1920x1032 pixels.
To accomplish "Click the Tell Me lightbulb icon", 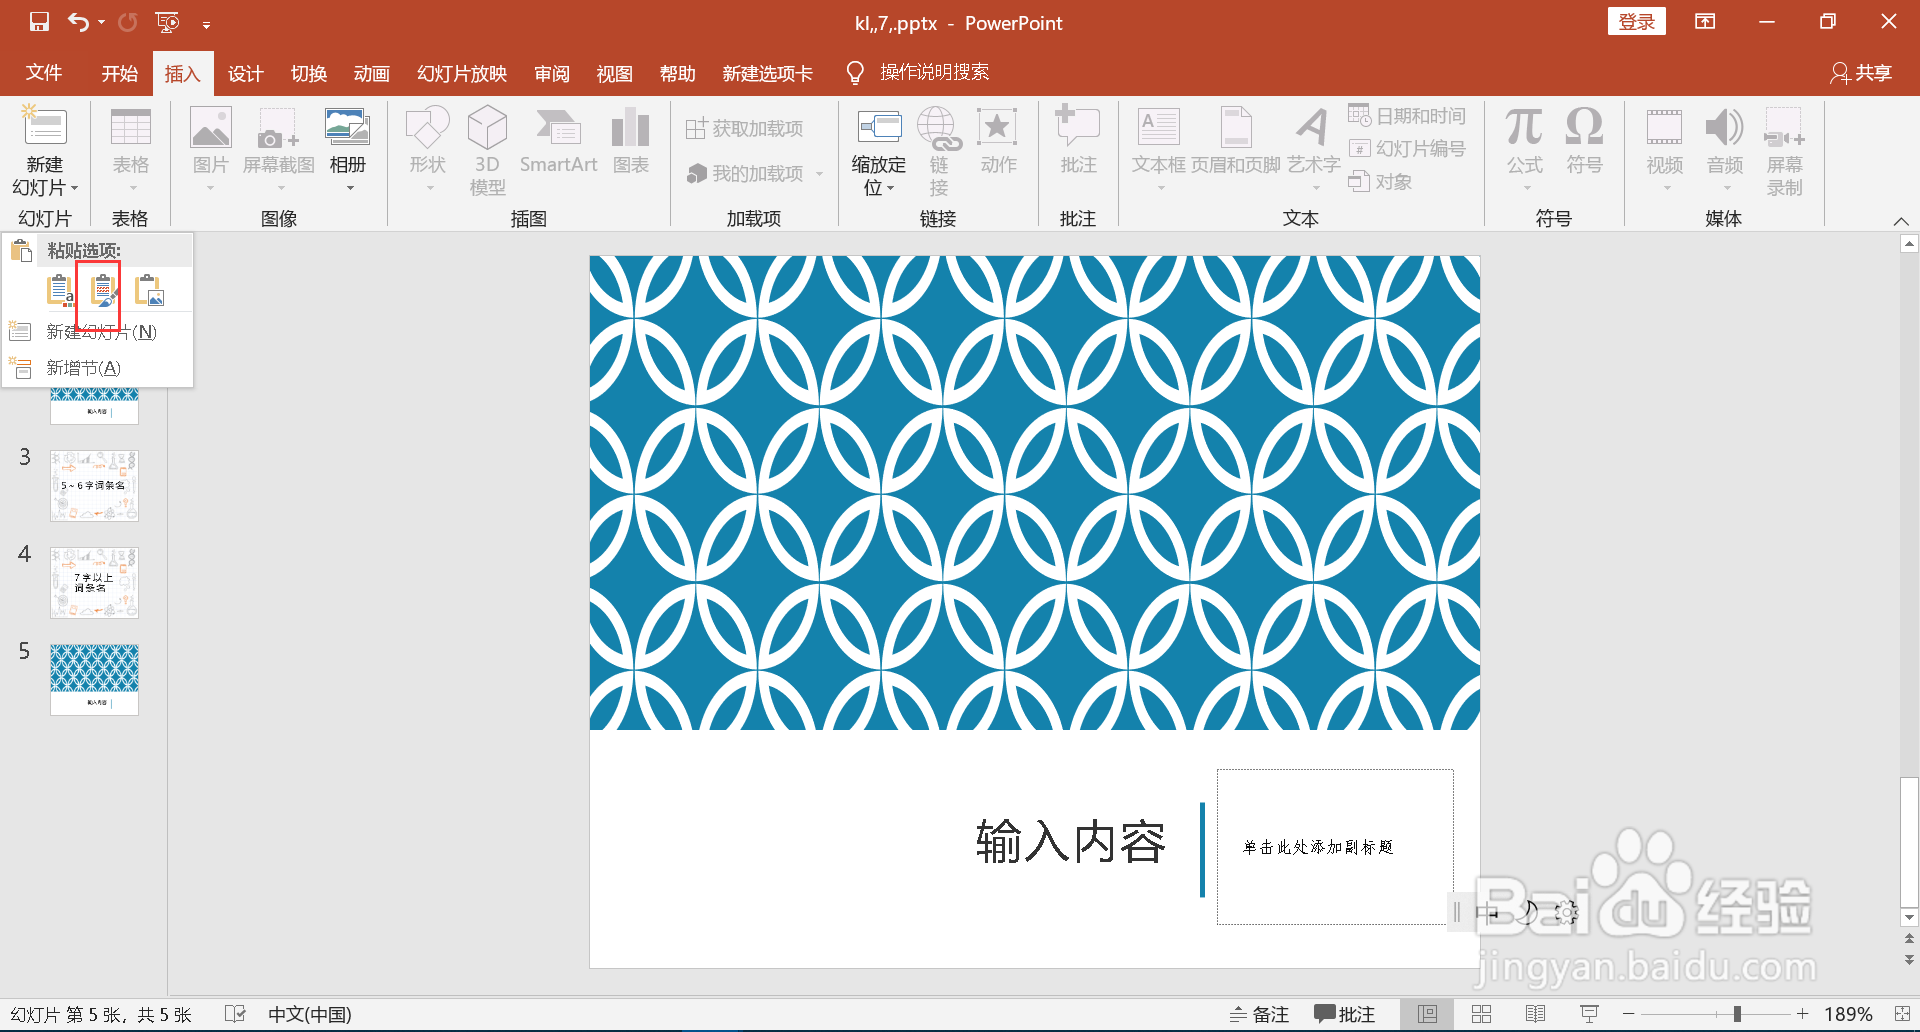I will (x=855, y=73).
